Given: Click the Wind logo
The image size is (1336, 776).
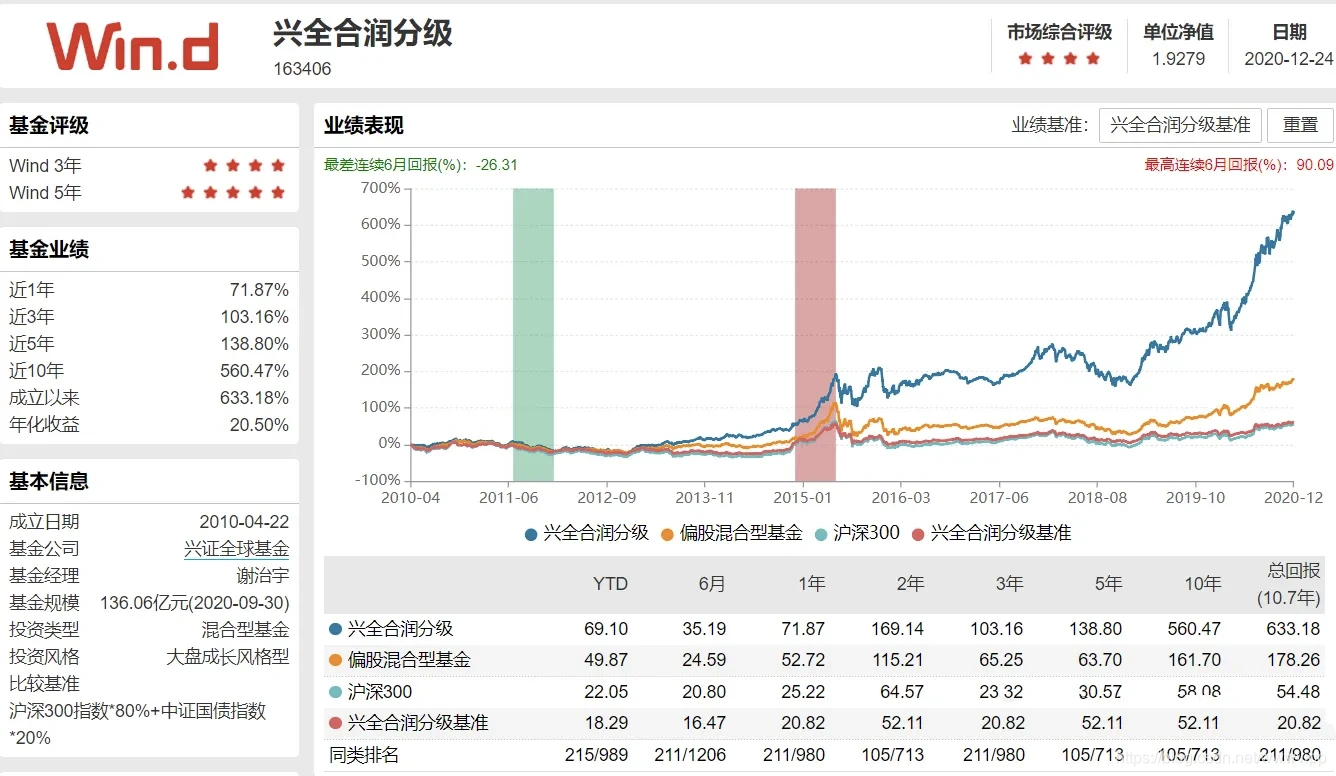Looking at the screenshot, I should click(132, 47).
